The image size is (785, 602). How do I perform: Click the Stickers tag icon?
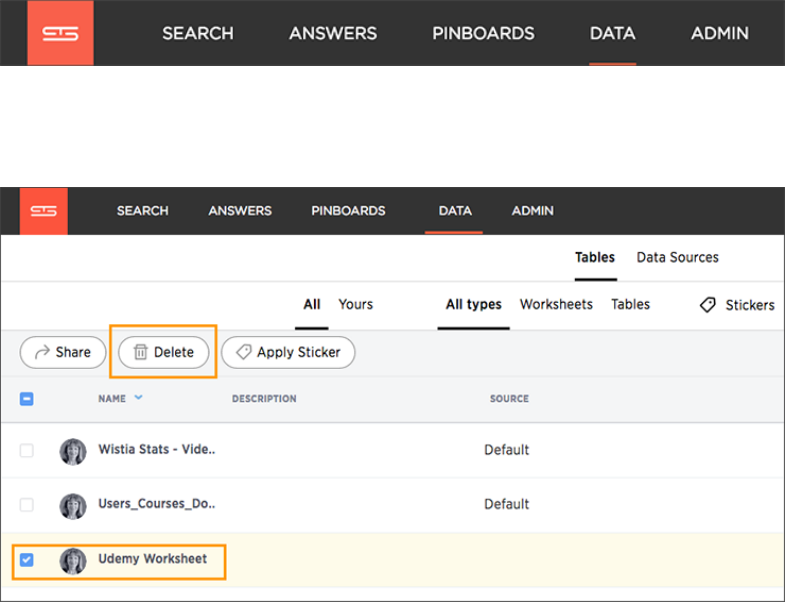pyautogui.click(x=708, y=305)
